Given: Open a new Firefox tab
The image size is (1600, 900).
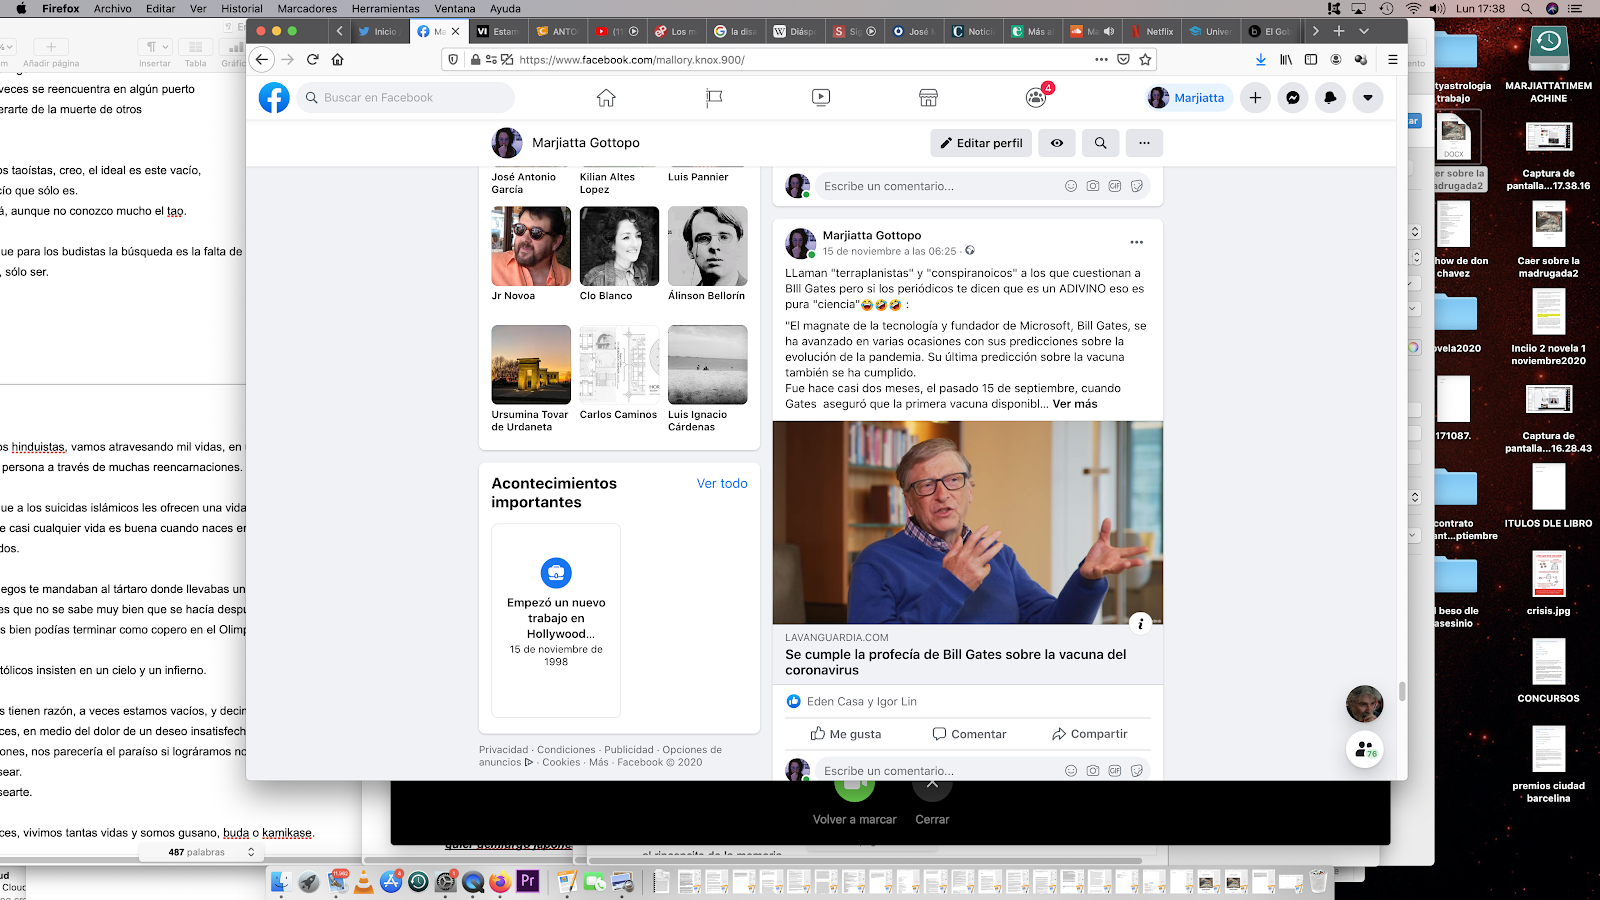Looking at the screenshot, I should coord(1339,31).
